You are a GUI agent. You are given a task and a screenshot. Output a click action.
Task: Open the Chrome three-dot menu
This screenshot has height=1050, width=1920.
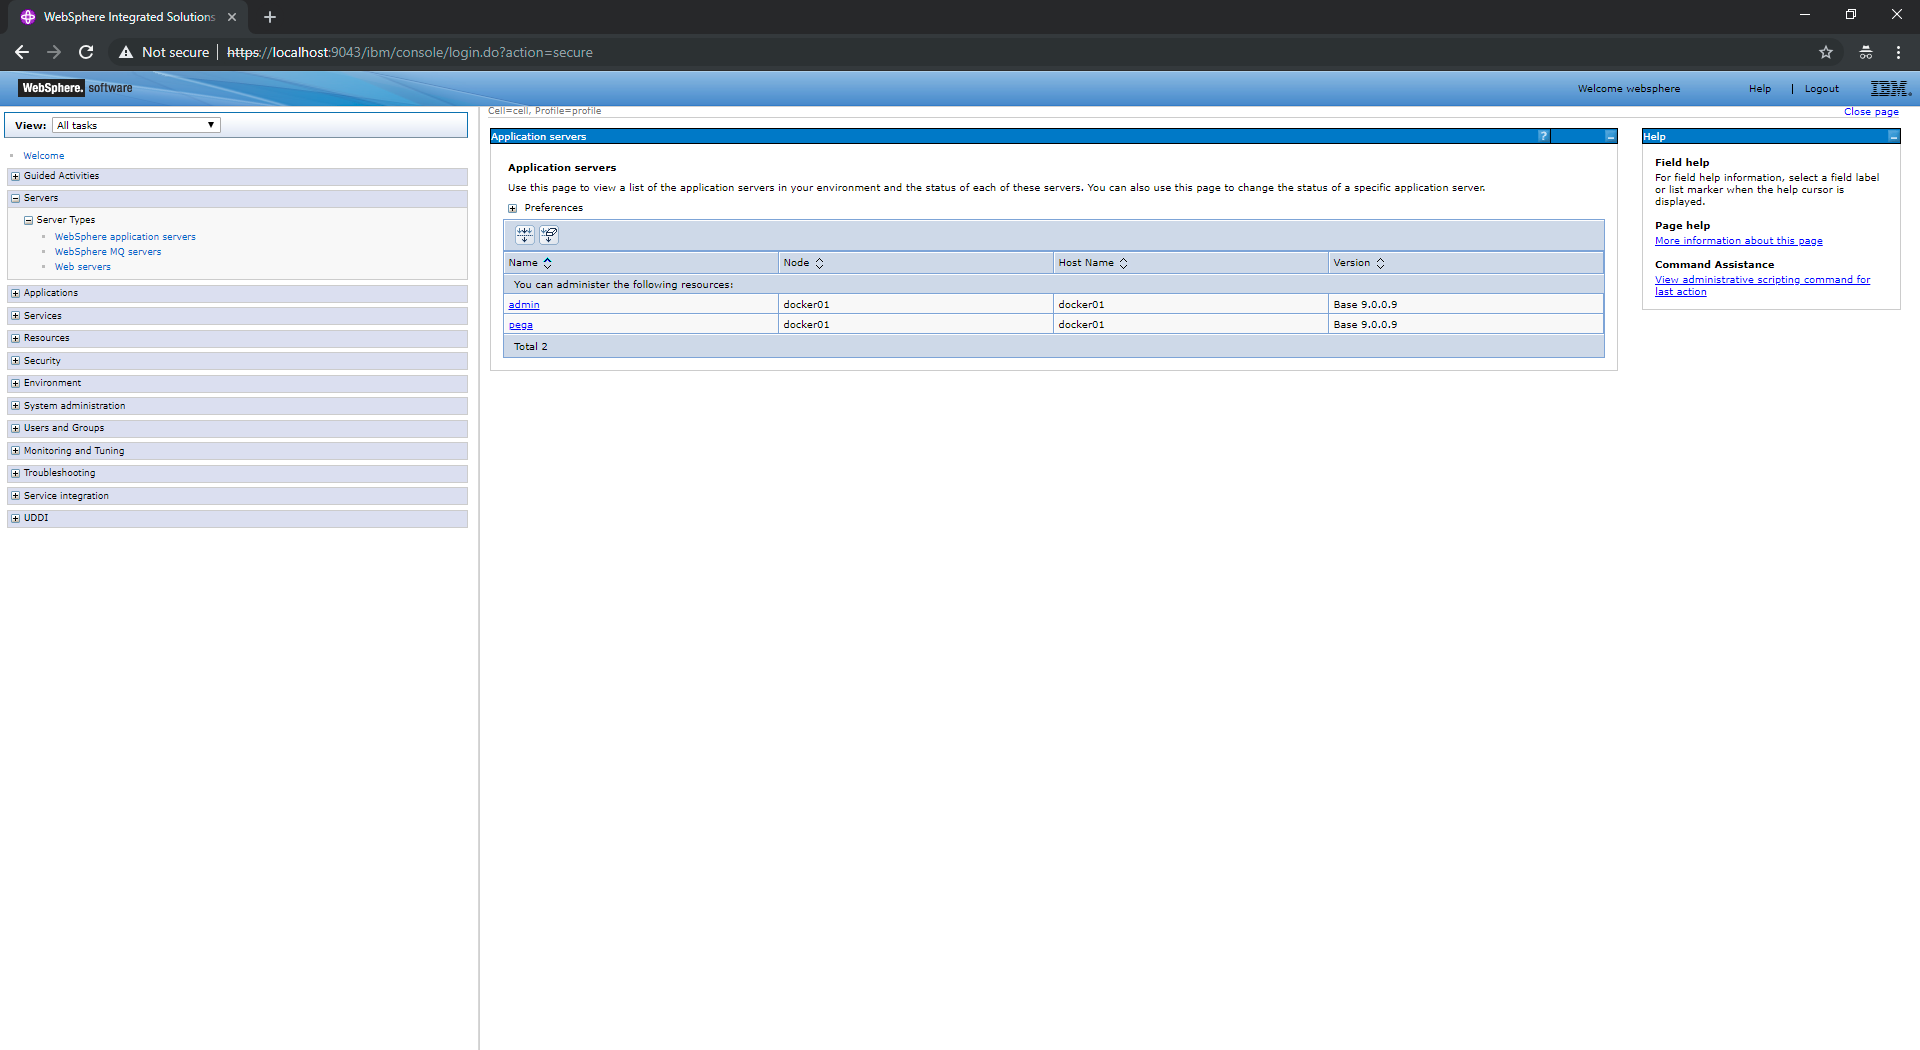pyautogui.click(x=1898, y=52)
